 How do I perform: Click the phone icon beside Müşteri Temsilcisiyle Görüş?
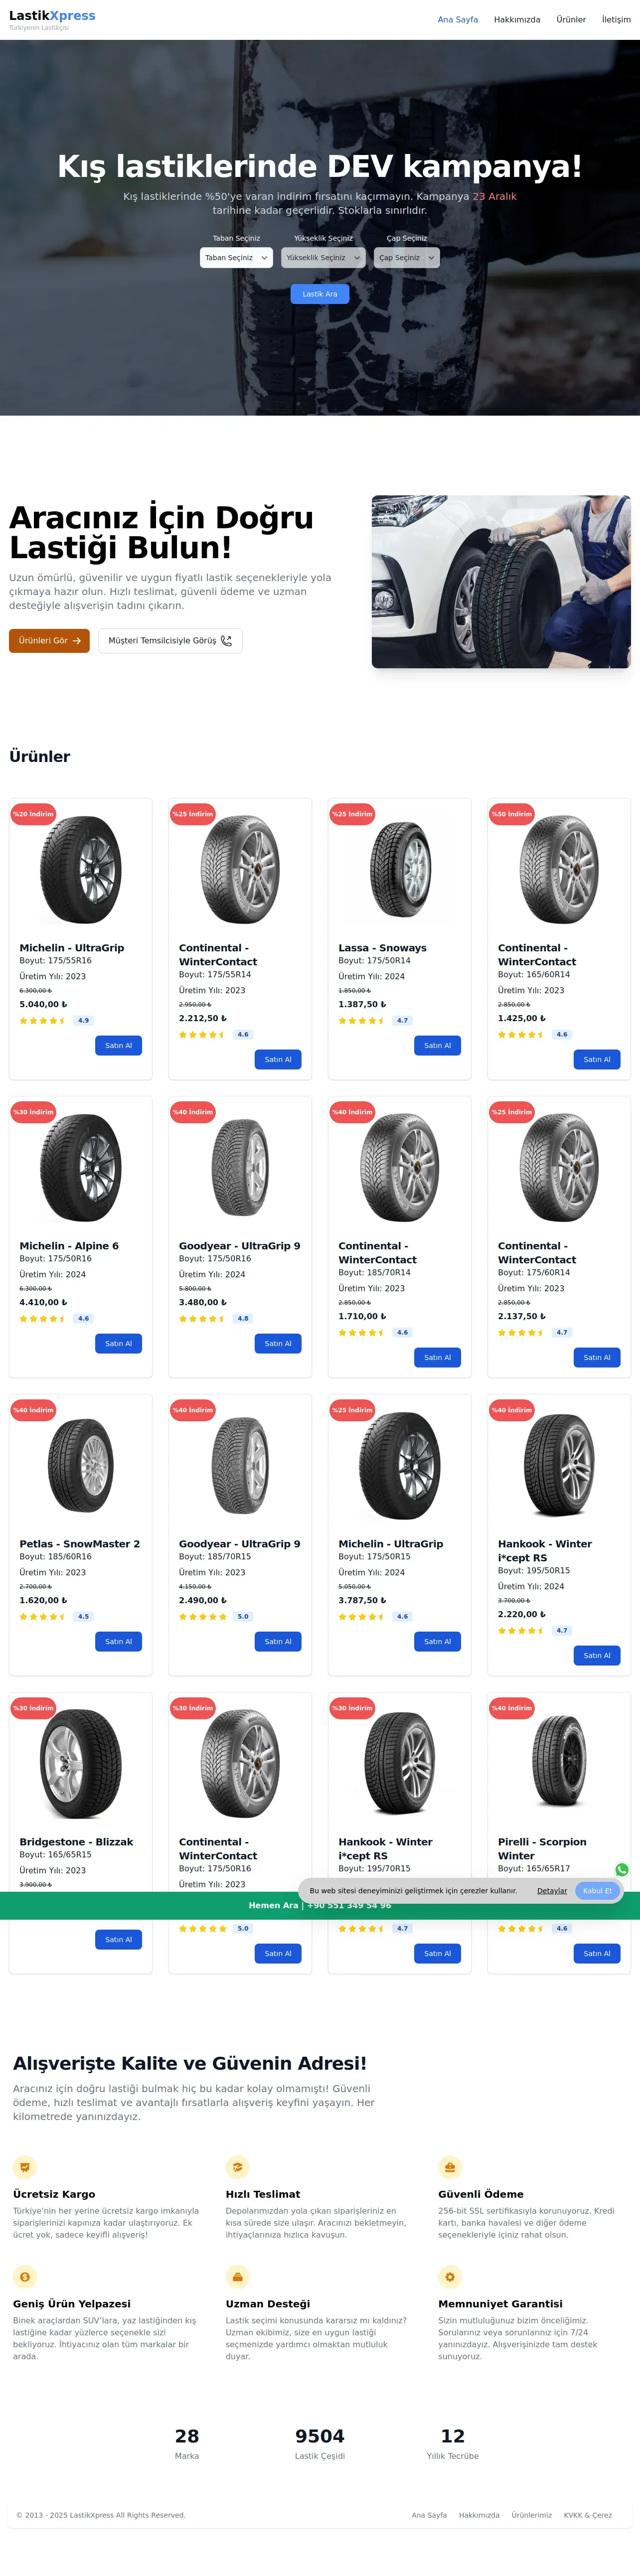click(x=226, y=641)
